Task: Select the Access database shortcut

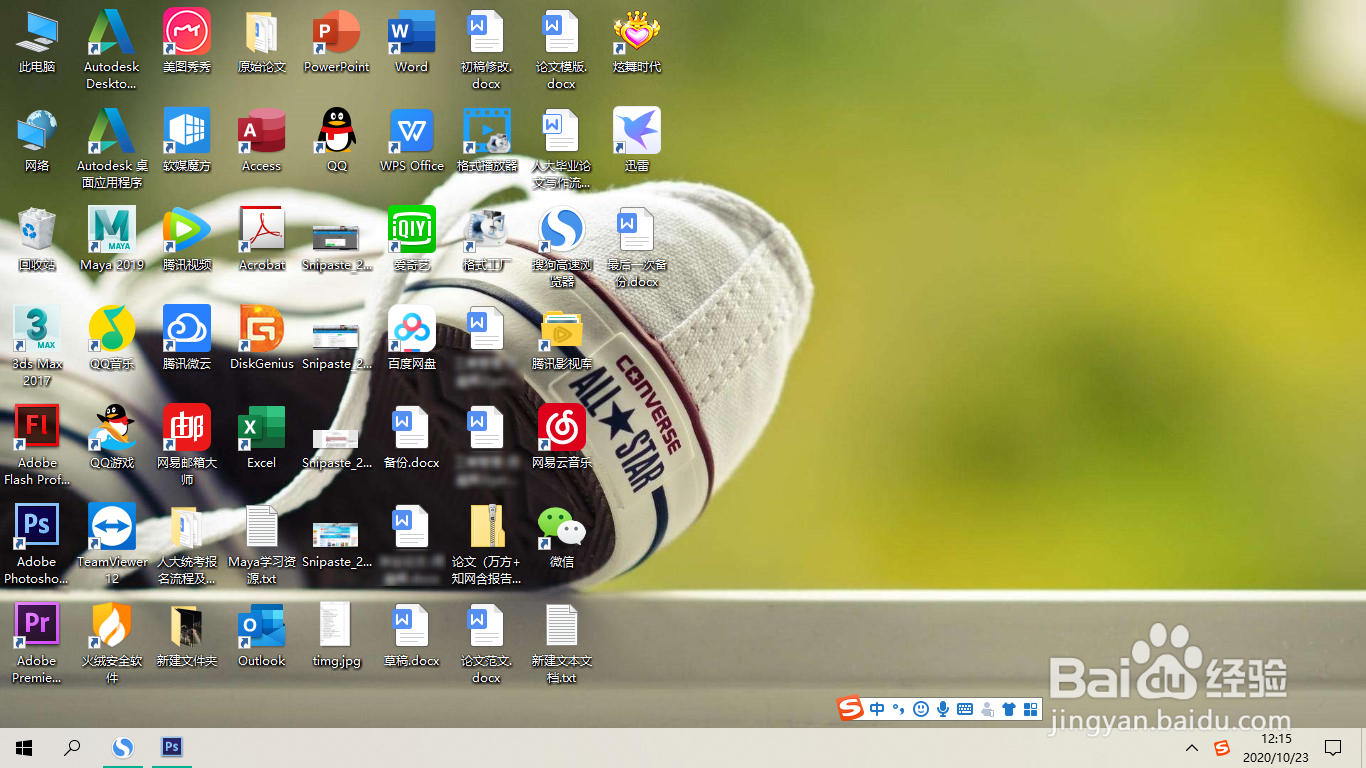Action: click(262, 141)
